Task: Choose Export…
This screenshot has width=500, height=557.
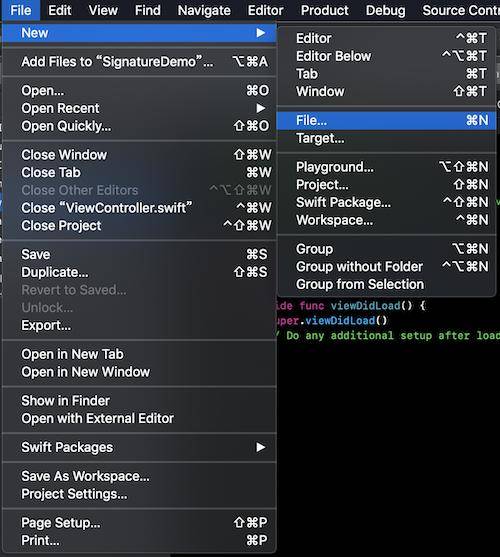Action: [x=139, y=325]
